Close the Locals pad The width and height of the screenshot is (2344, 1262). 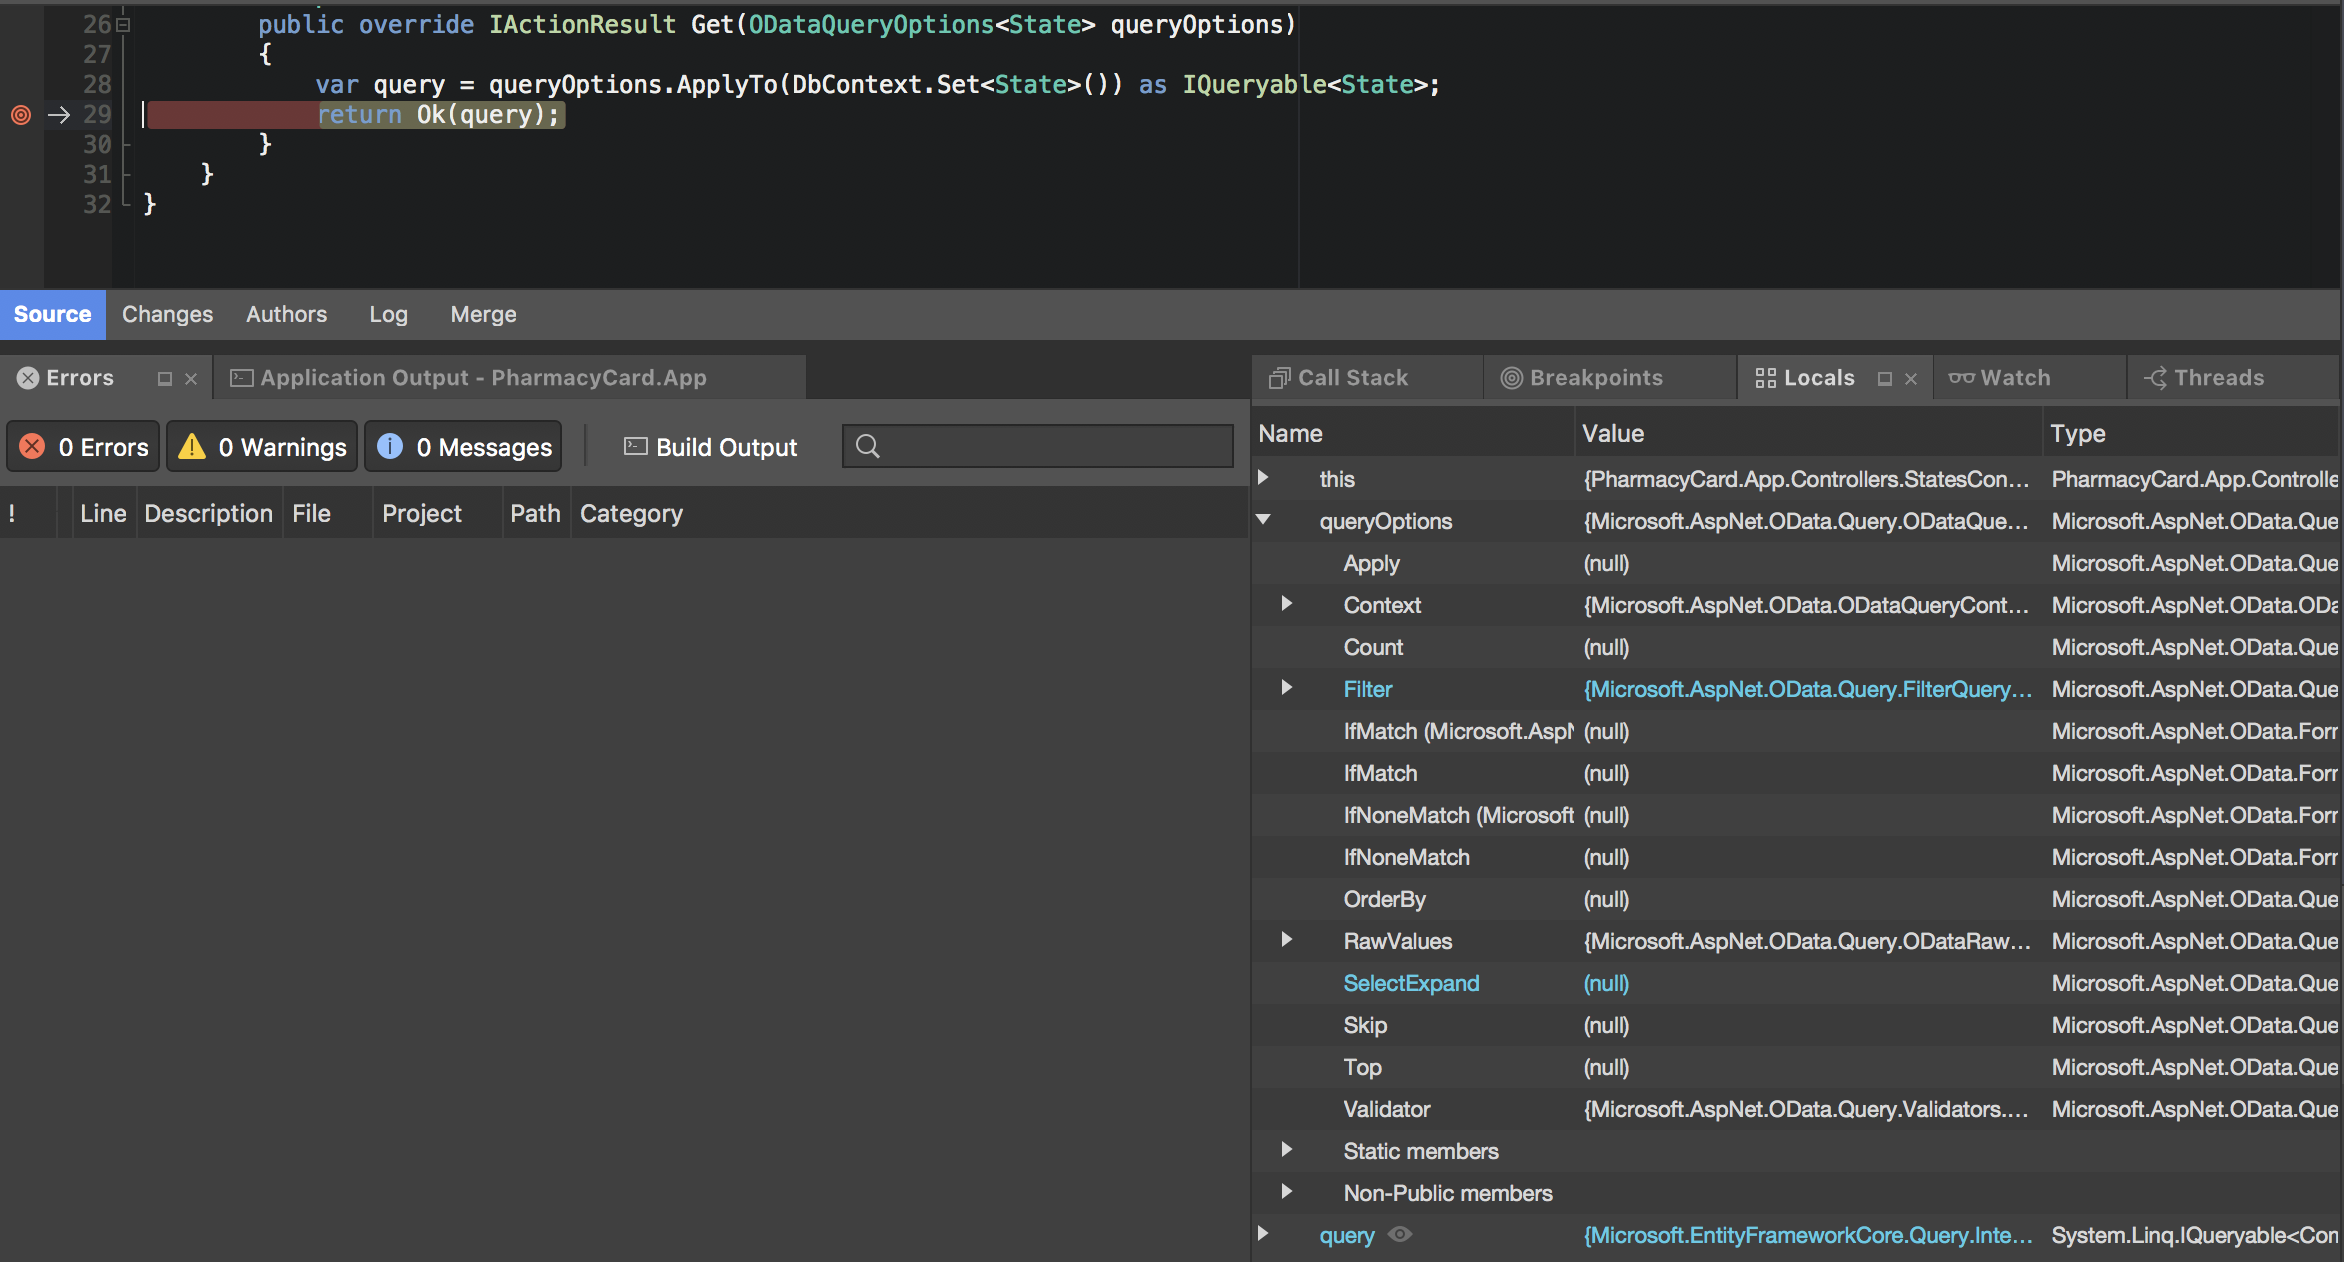coord(1911,379)
